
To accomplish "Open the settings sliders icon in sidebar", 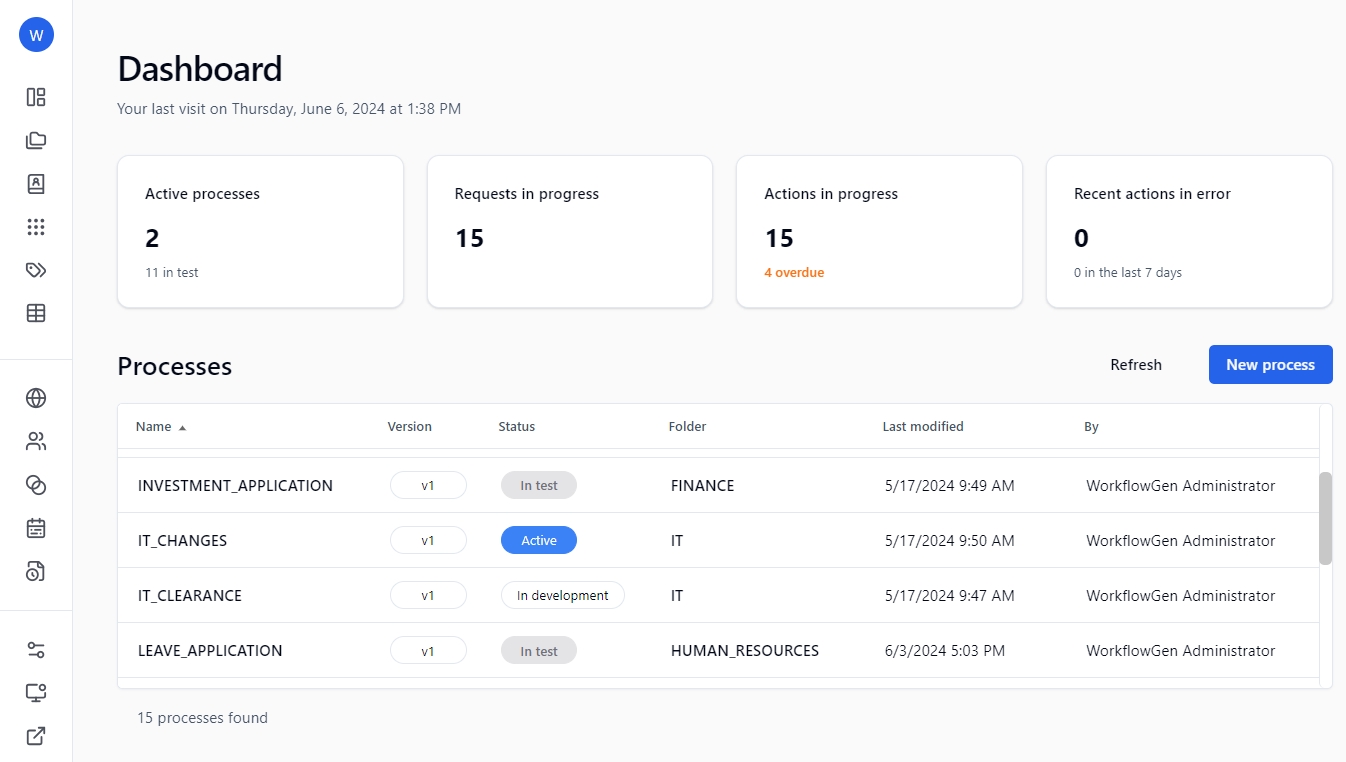I will 36,650.
